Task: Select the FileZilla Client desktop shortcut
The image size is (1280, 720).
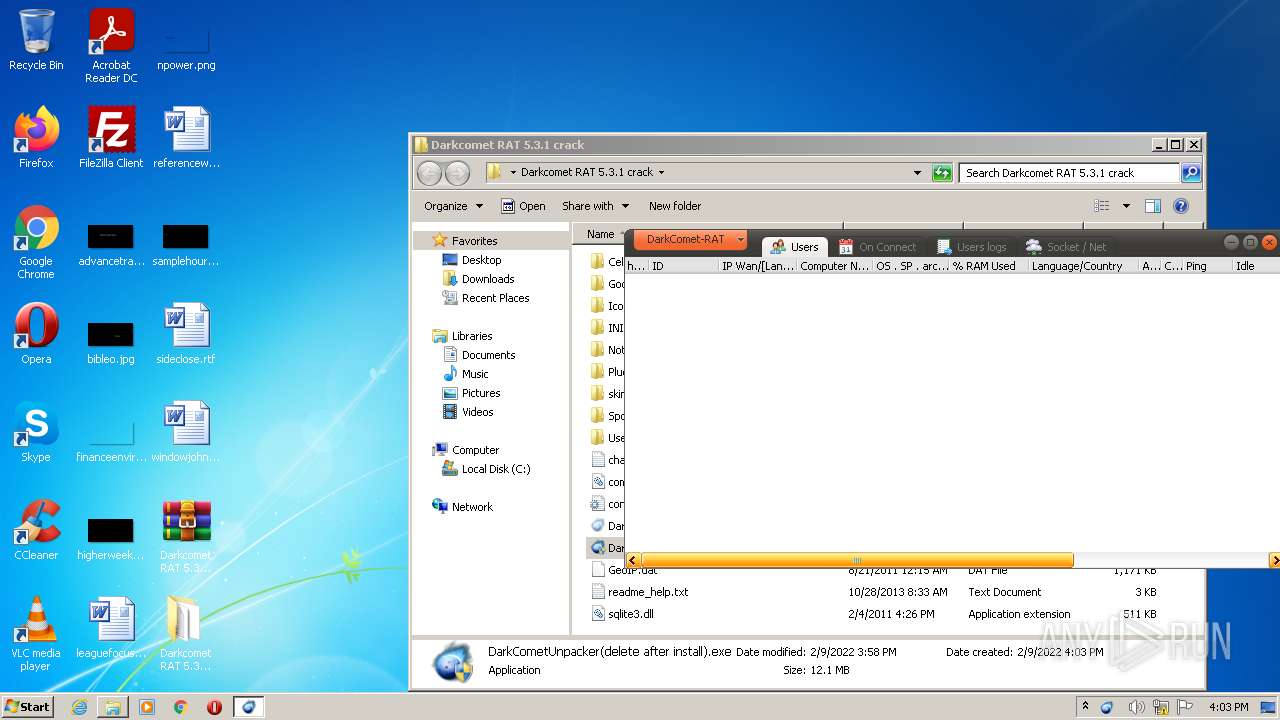Action: (x=111, y=138)
